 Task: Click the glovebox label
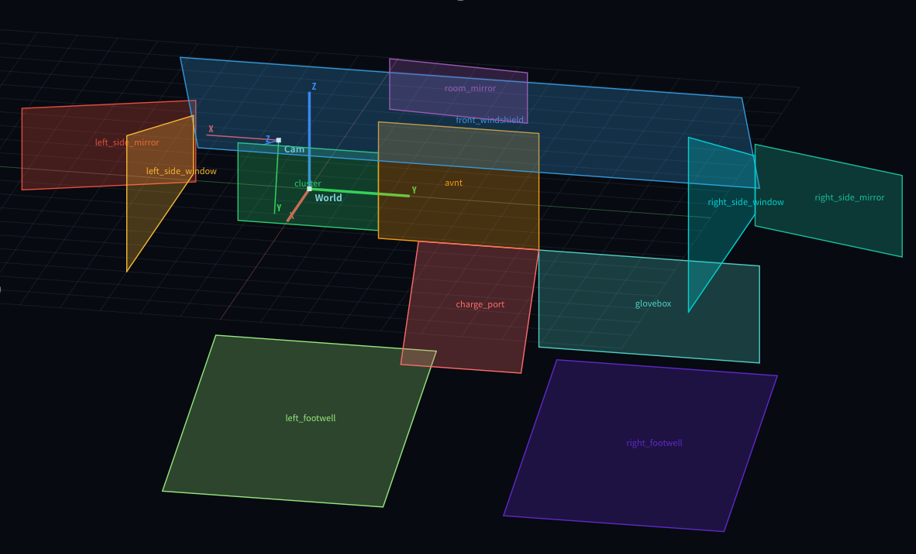coord(653,304)
